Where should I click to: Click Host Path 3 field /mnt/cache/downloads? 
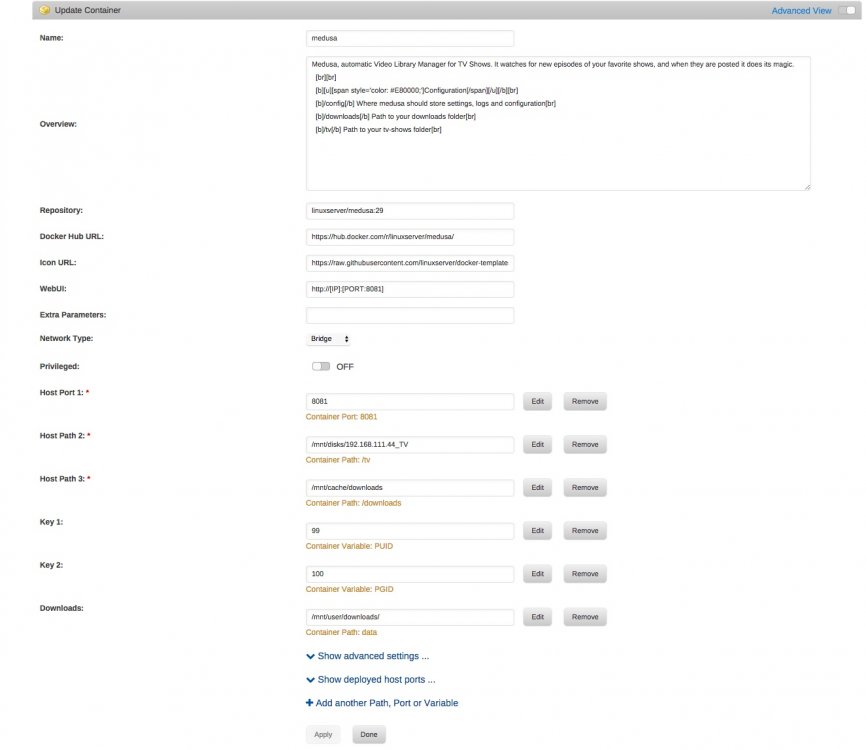pyautogui.click(x=410, y=488)
